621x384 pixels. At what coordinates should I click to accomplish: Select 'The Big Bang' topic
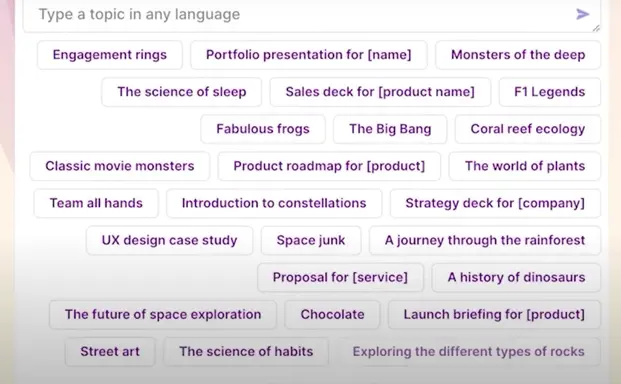(390, 129)
